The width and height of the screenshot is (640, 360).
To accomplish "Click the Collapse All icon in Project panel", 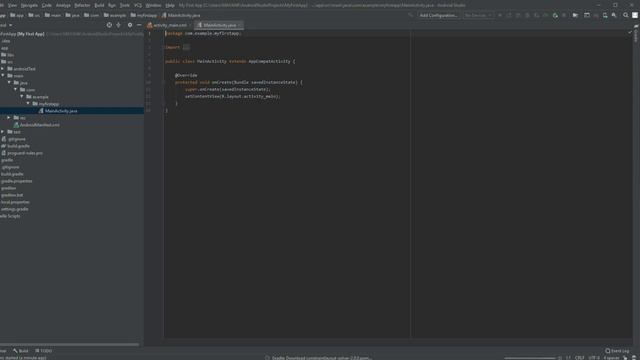I will point(119,25).
